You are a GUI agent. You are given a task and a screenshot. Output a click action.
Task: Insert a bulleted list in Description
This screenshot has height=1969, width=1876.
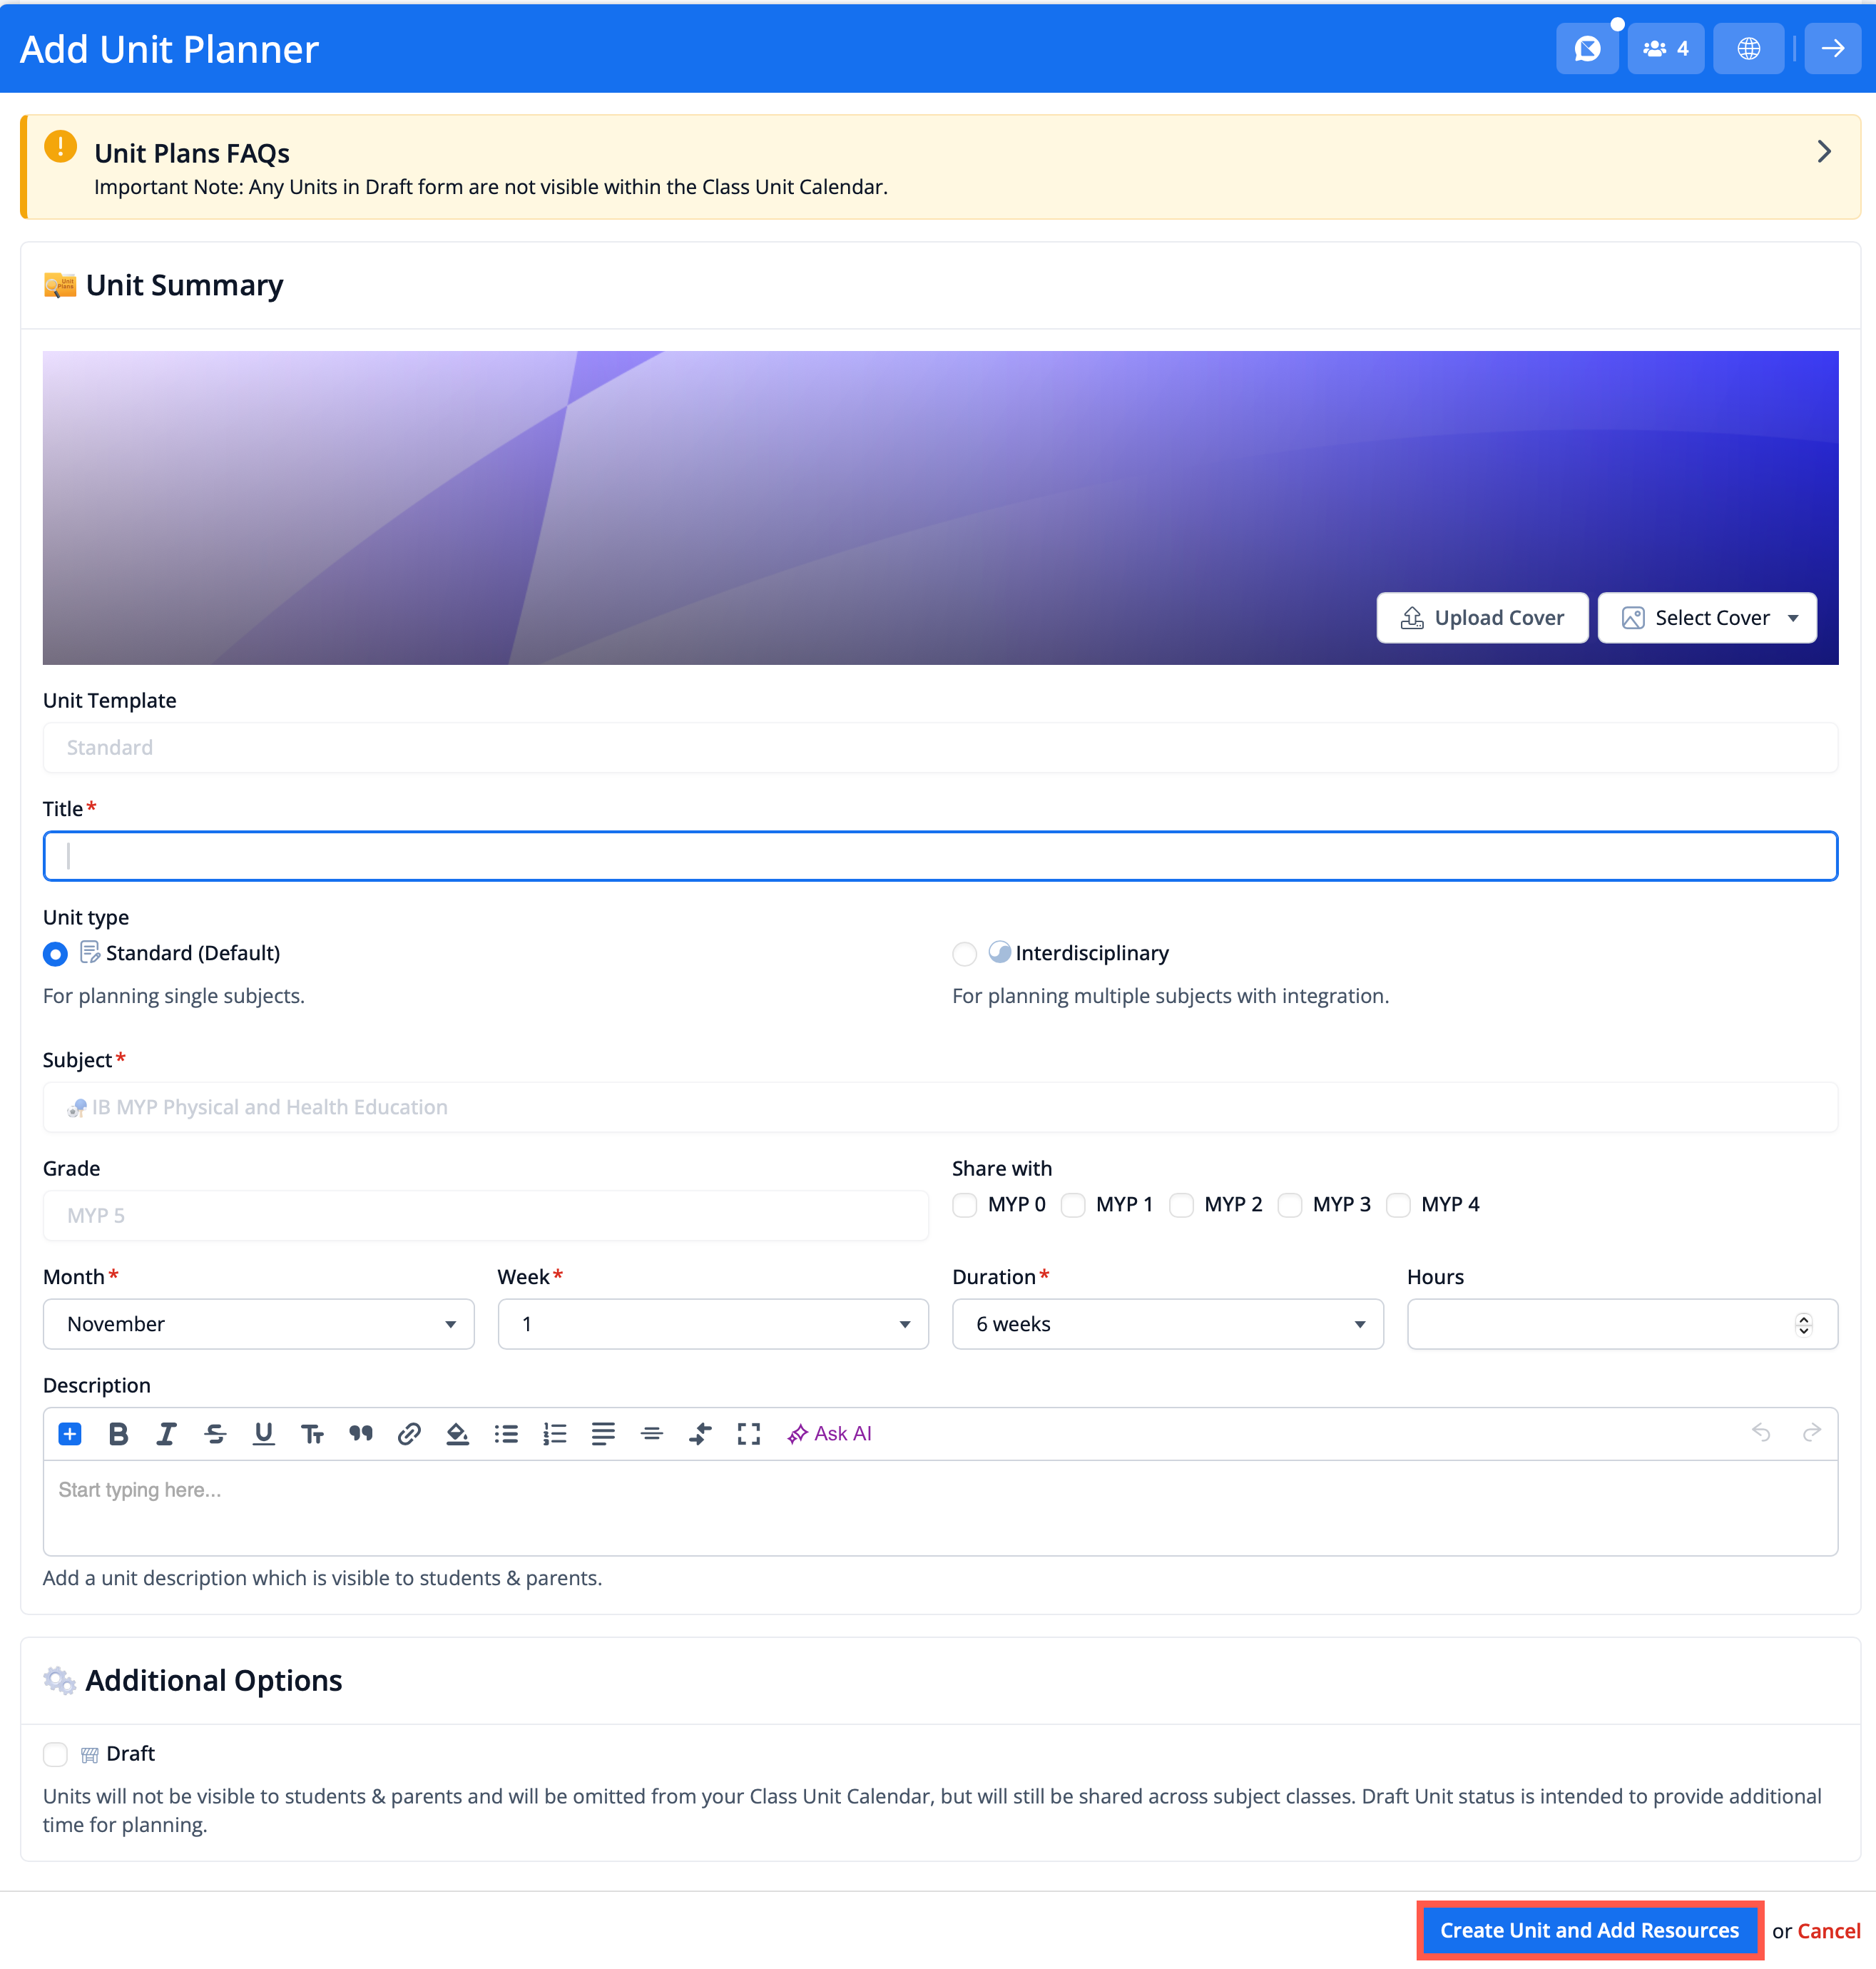tap(506, 1433)
